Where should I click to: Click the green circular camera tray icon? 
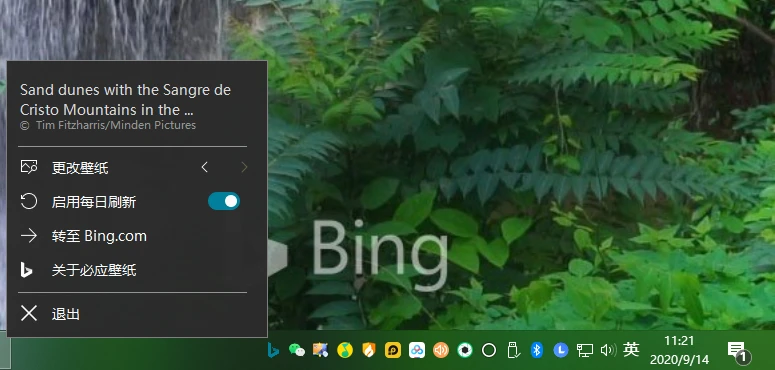point(465,350)
